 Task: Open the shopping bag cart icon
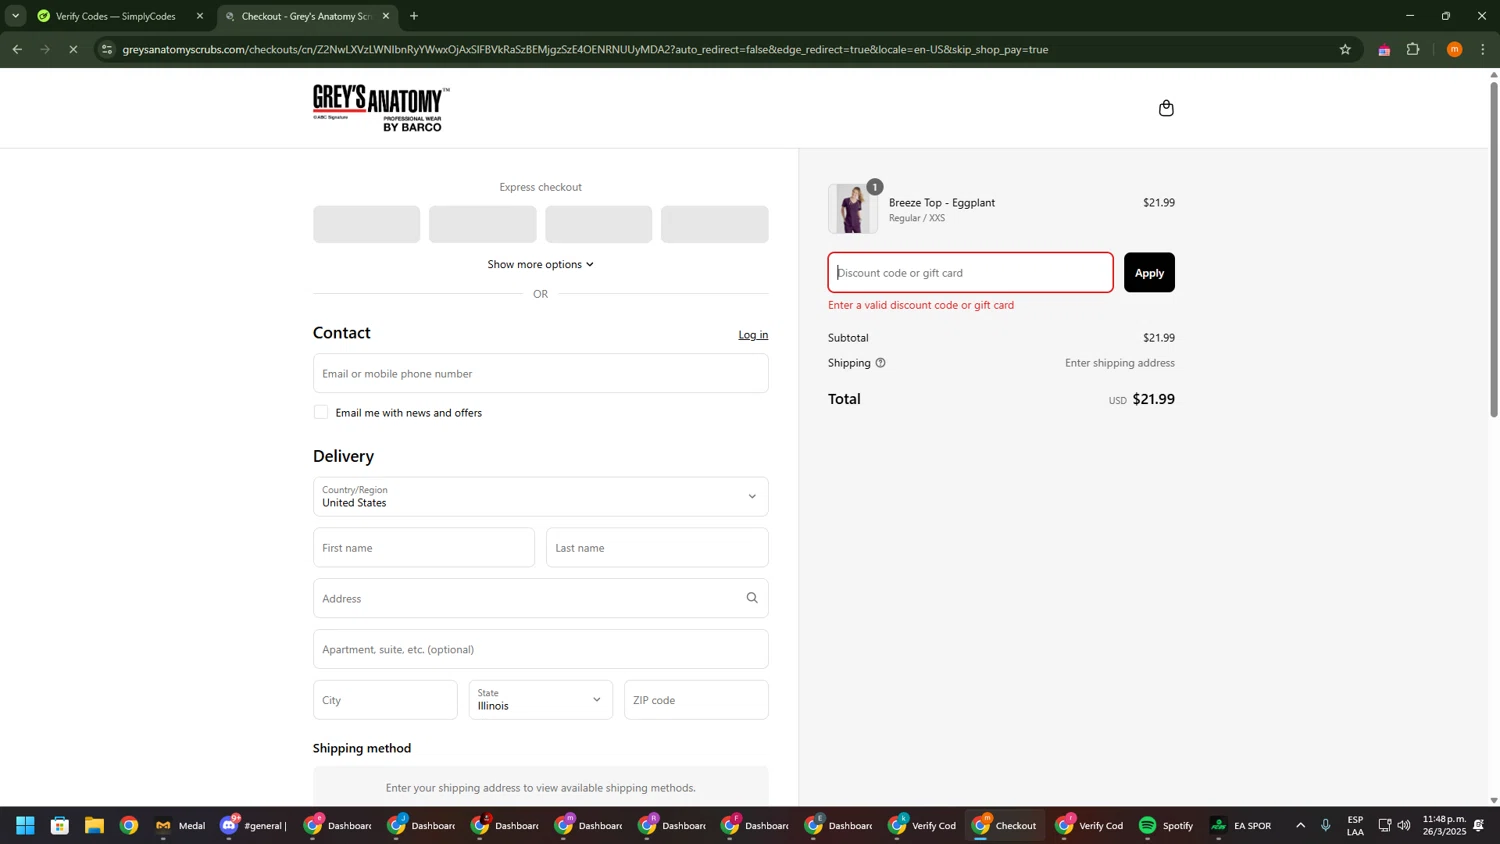(x=1166, y=108)
